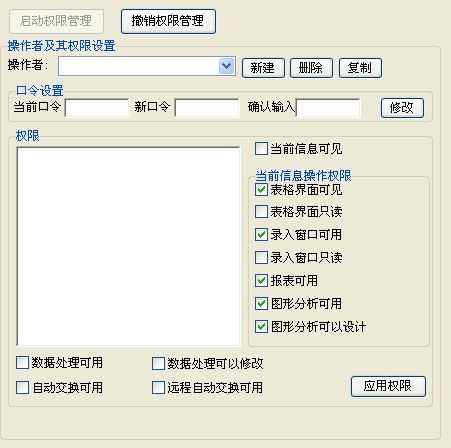Click the 撤销权限管理 button

168,21
